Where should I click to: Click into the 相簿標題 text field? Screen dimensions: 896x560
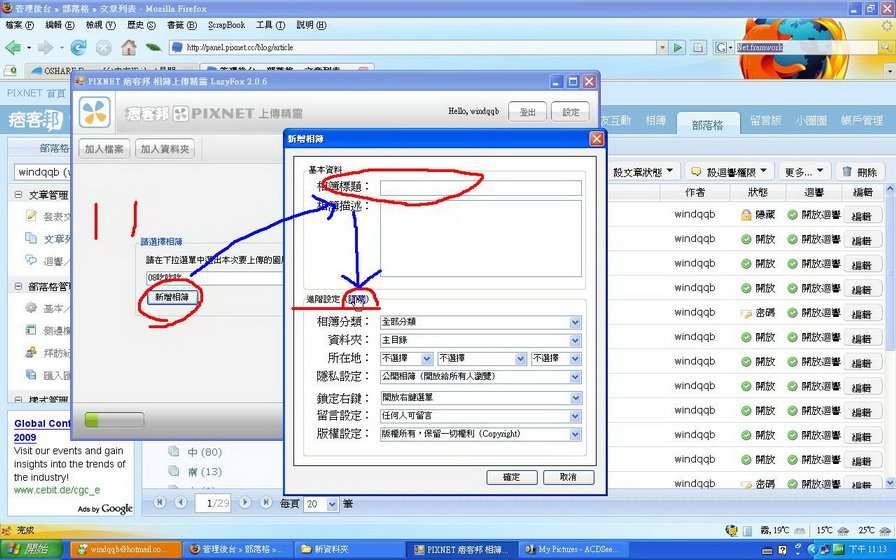(481, 188)
